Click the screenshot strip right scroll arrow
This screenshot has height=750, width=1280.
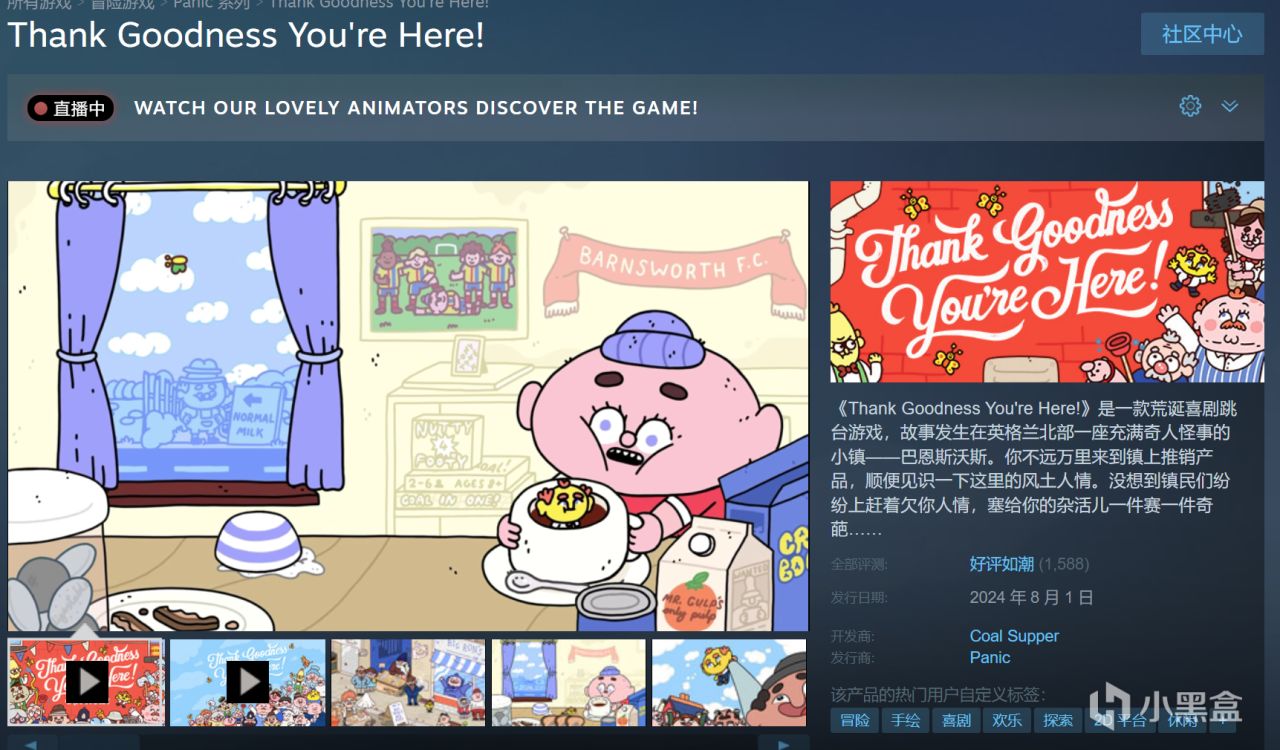pyautogui.click(x=783, y=743)
